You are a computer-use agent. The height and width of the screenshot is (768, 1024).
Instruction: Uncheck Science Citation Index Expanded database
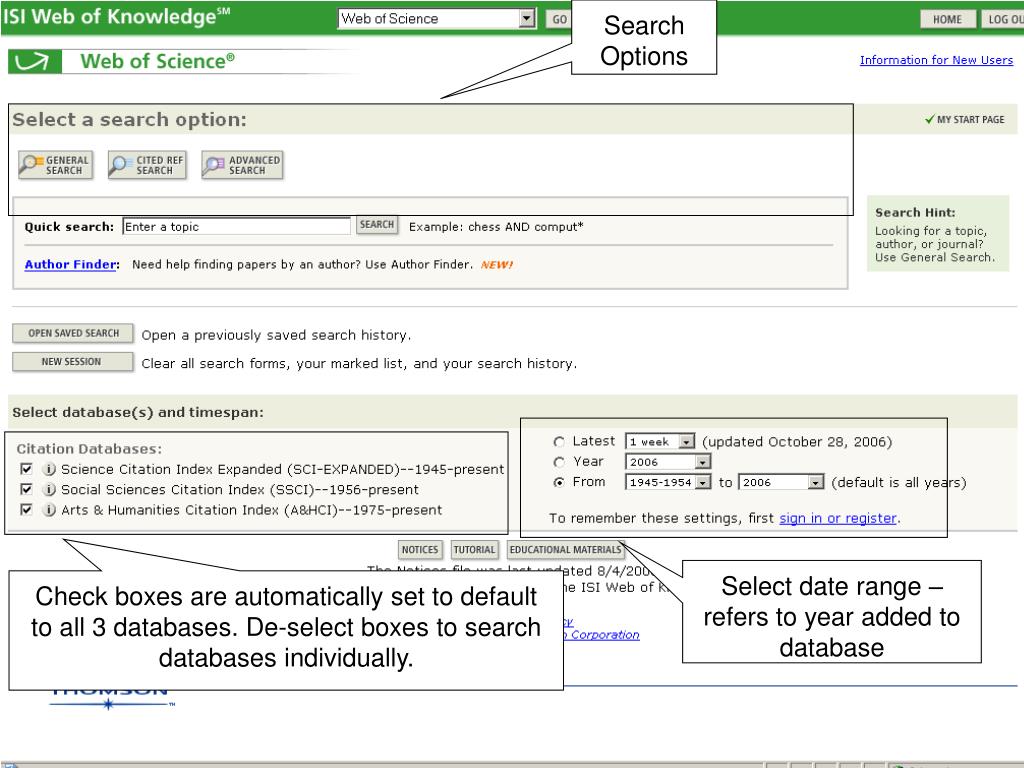(26, 469)
